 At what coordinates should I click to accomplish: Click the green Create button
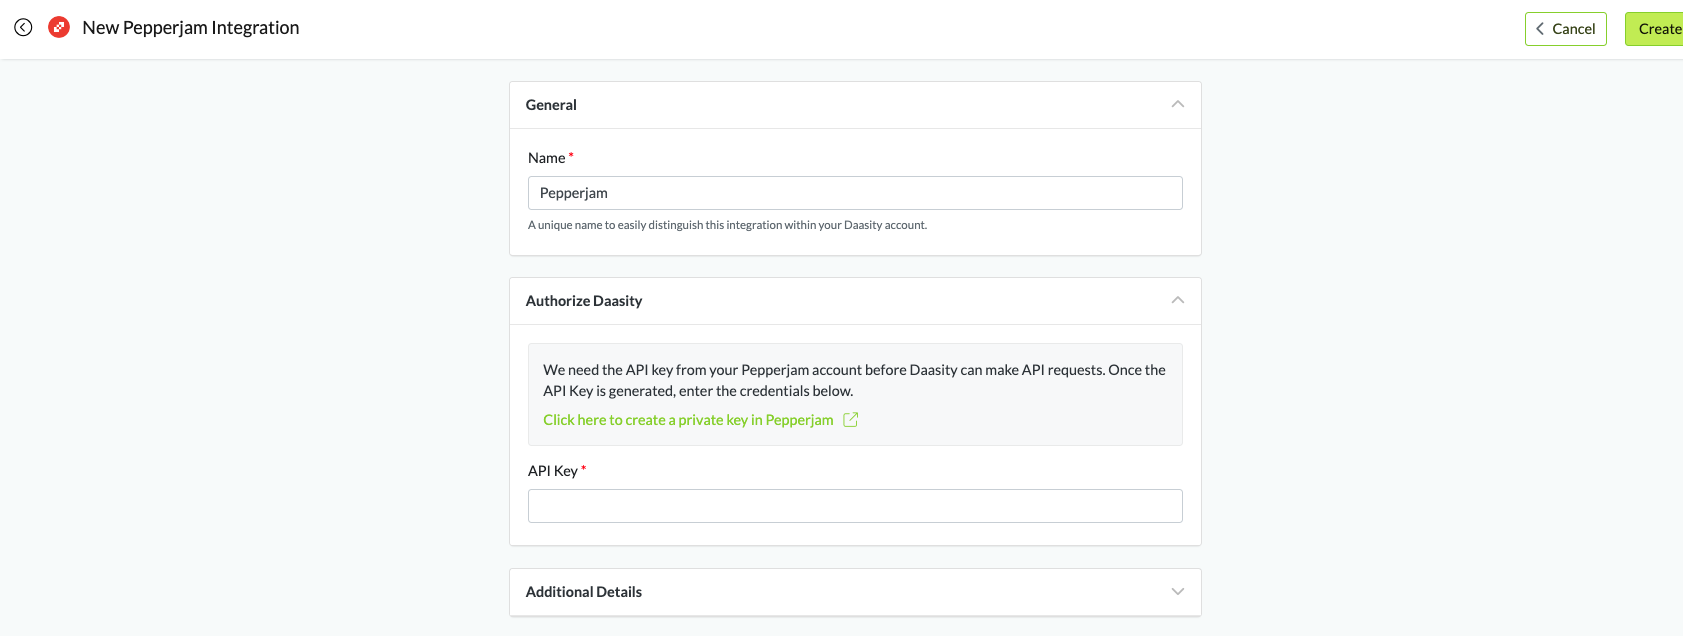[1658, 29]
